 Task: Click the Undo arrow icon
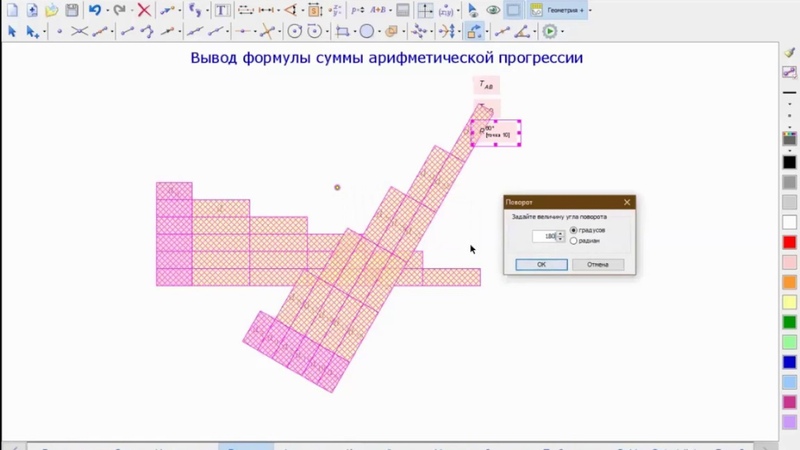pyautogui.click(x=94, y=10)
